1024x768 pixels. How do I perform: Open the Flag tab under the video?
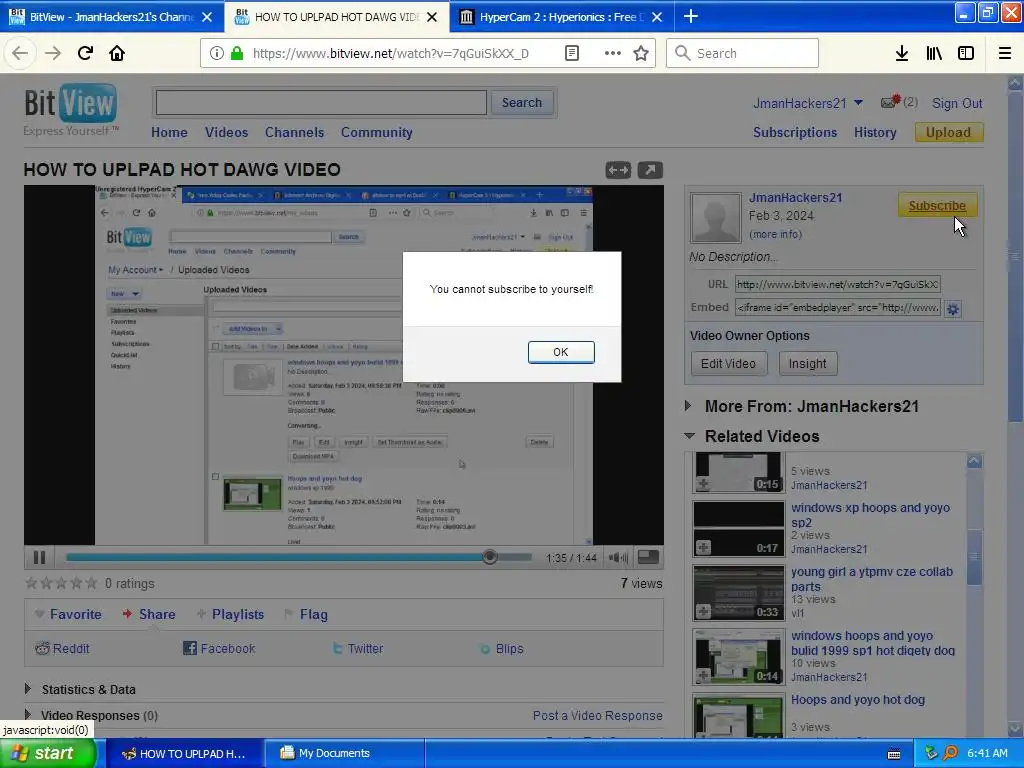306,614
